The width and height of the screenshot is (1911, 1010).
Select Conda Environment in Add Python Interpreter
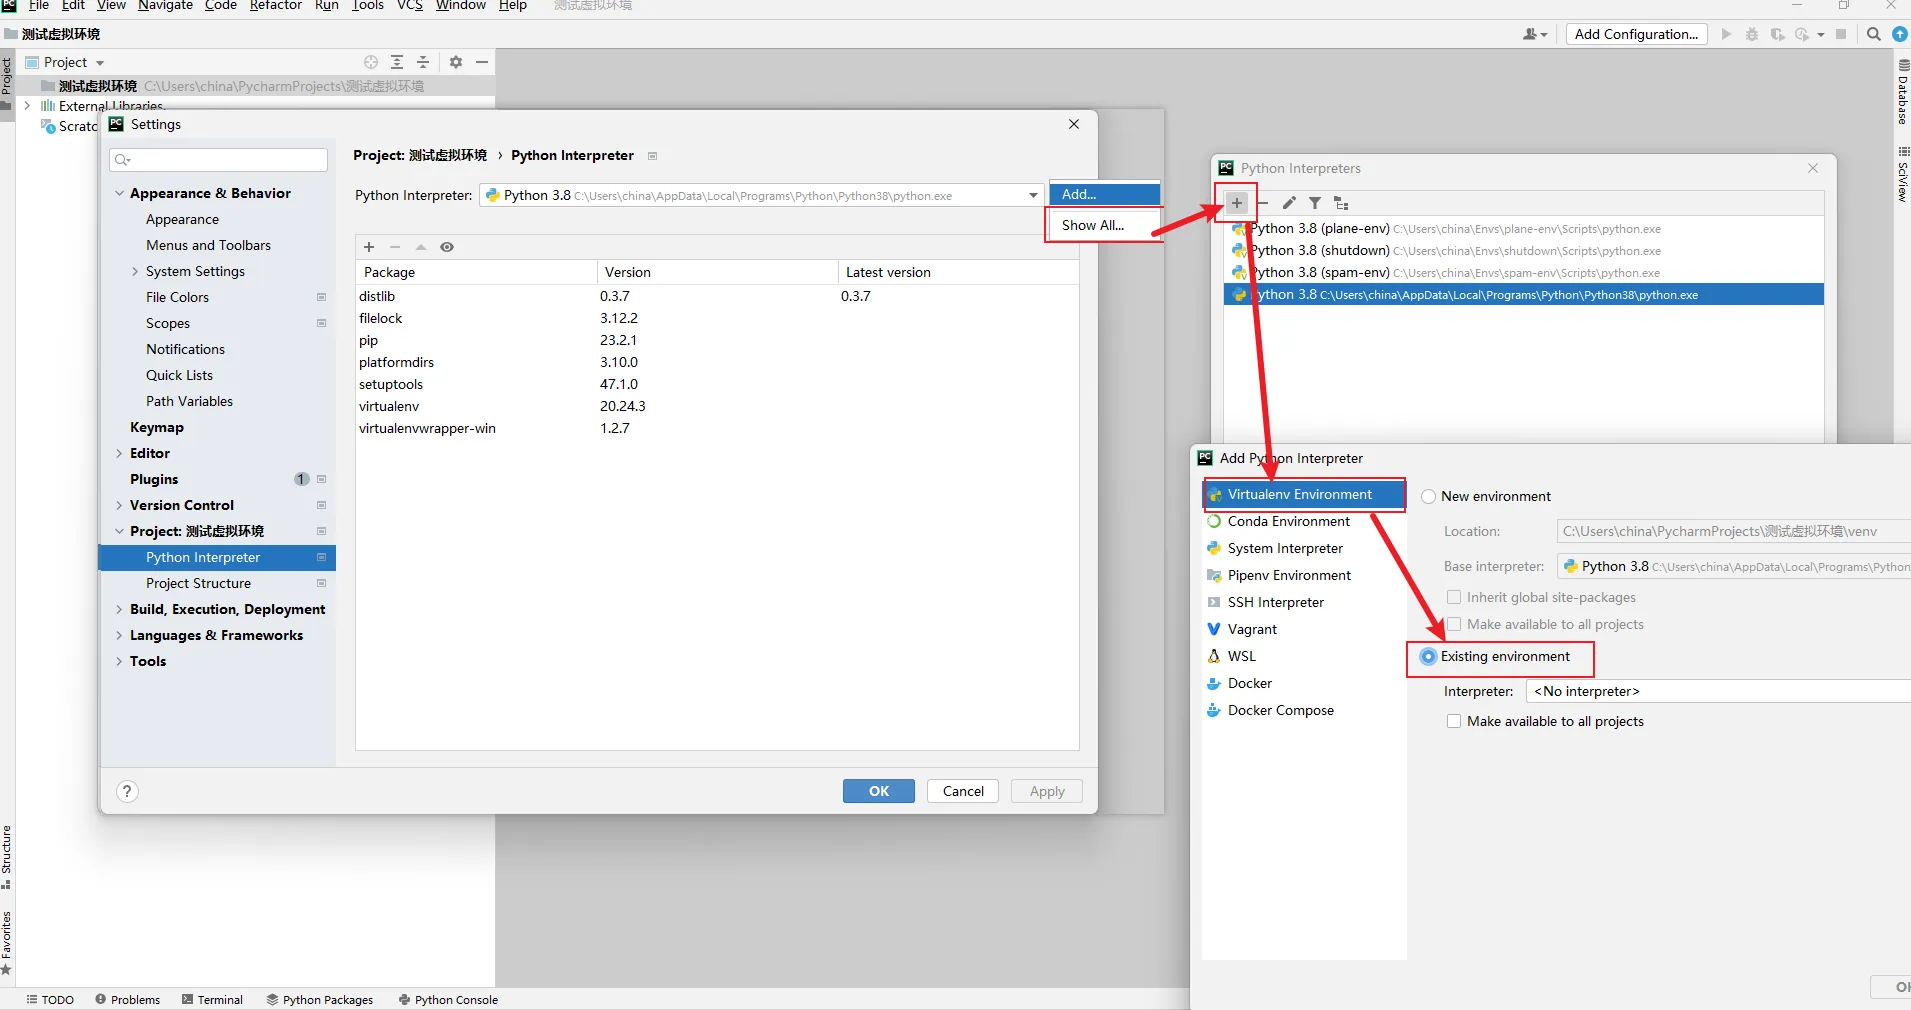(x=1304, y=521)
